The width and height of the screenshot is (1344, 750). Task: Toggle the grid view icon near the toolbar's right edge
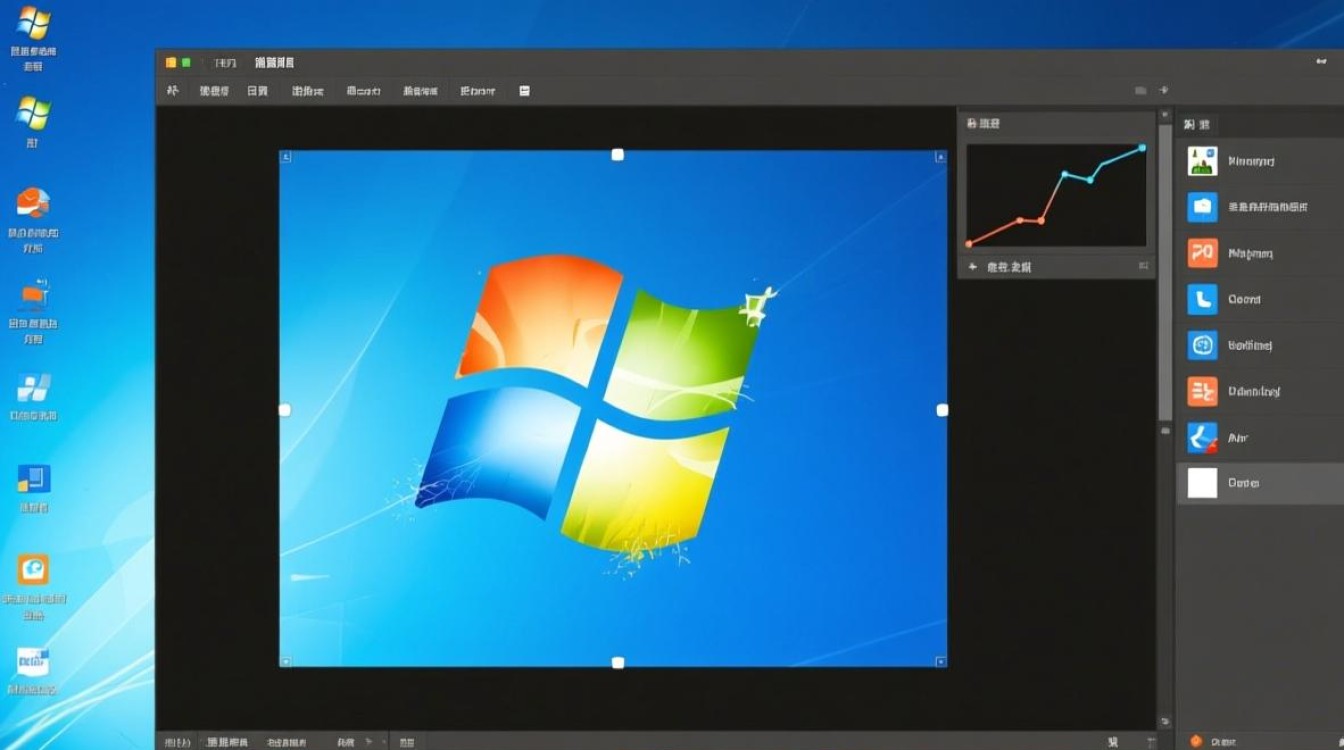pyautogui.click(x=1139, y=89)
